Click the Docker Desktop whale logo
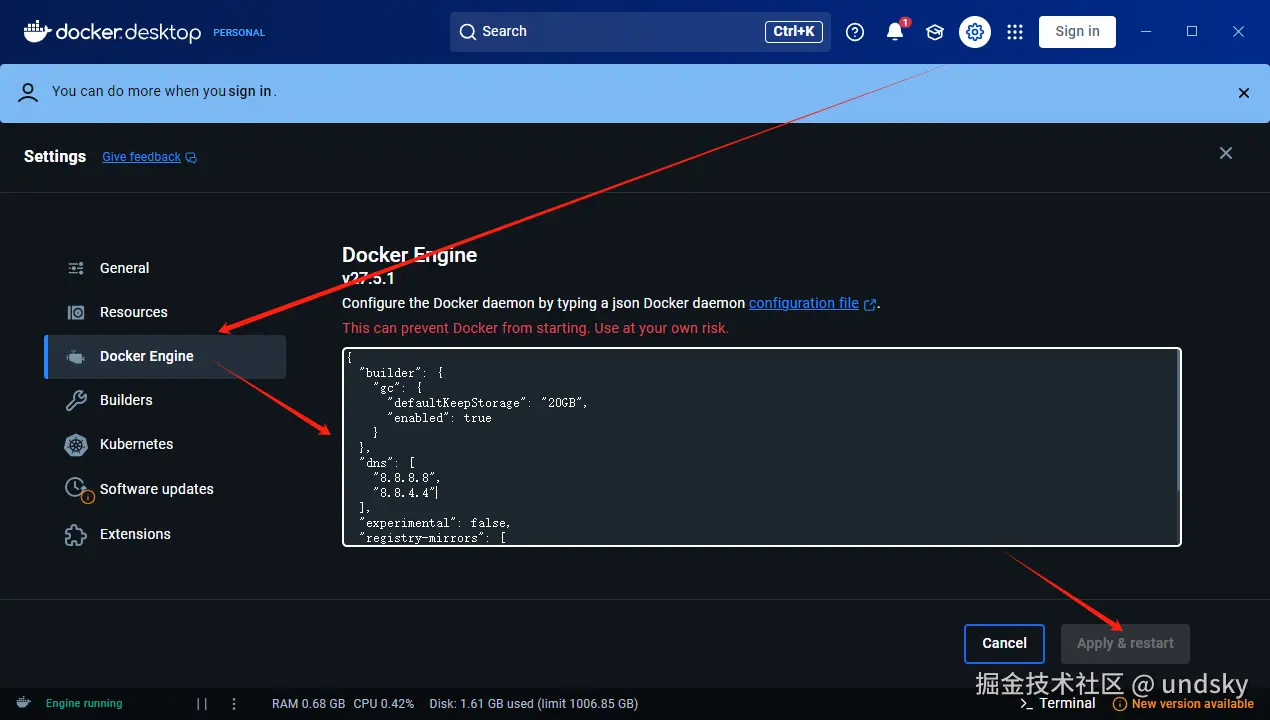Viewport: 1270px width, 720px height. (36, 31)
